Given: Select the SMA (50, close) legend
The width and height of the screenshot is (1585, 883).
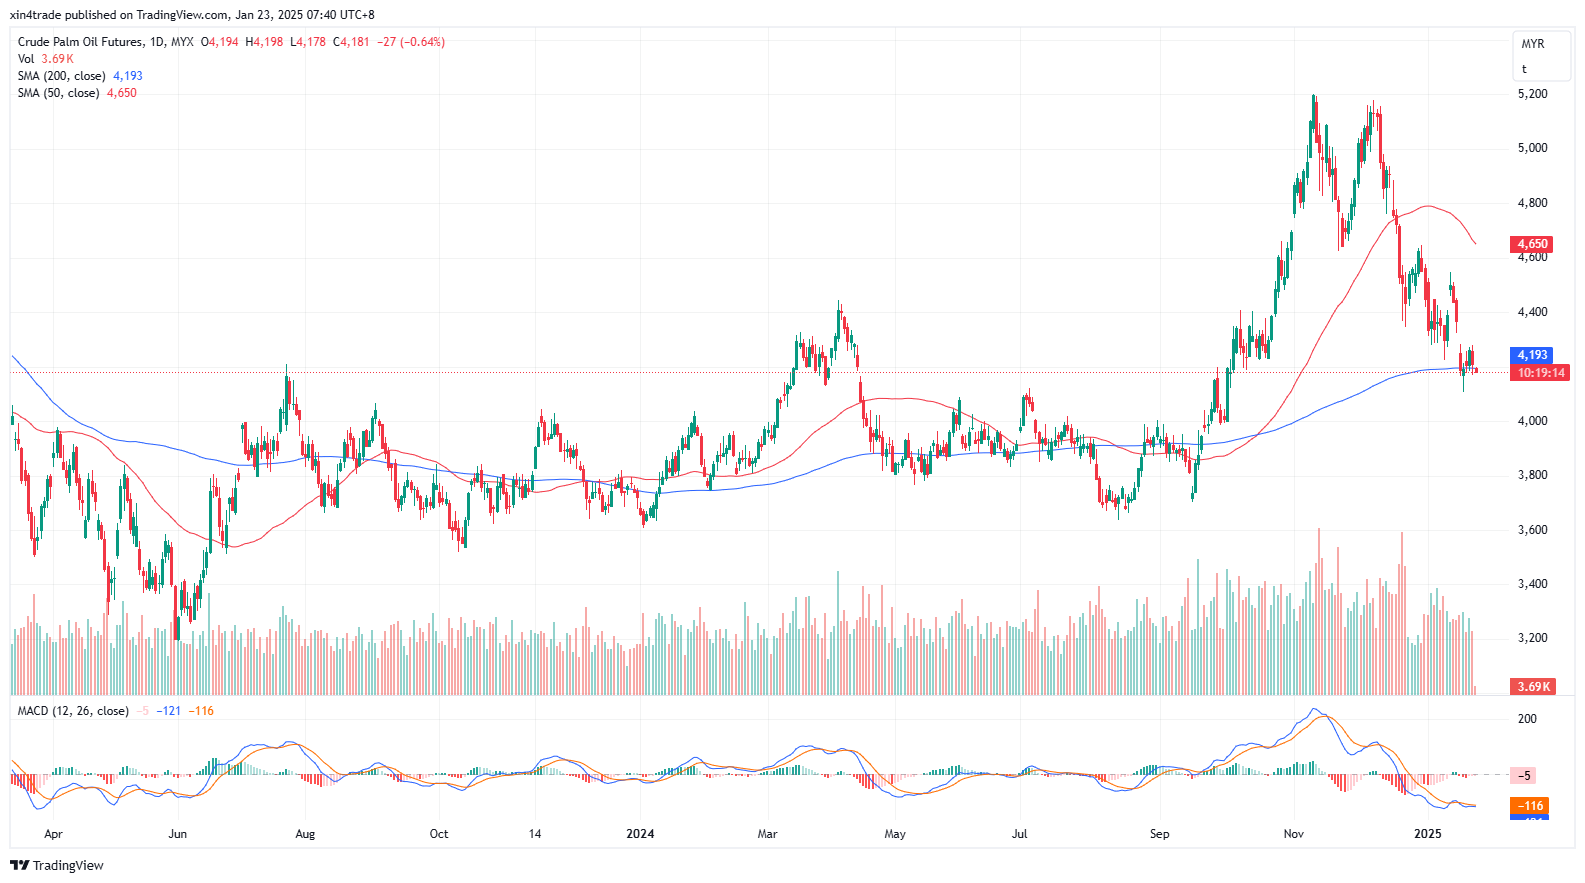Looking at the screenshot, I should click(x=58, y=93).
